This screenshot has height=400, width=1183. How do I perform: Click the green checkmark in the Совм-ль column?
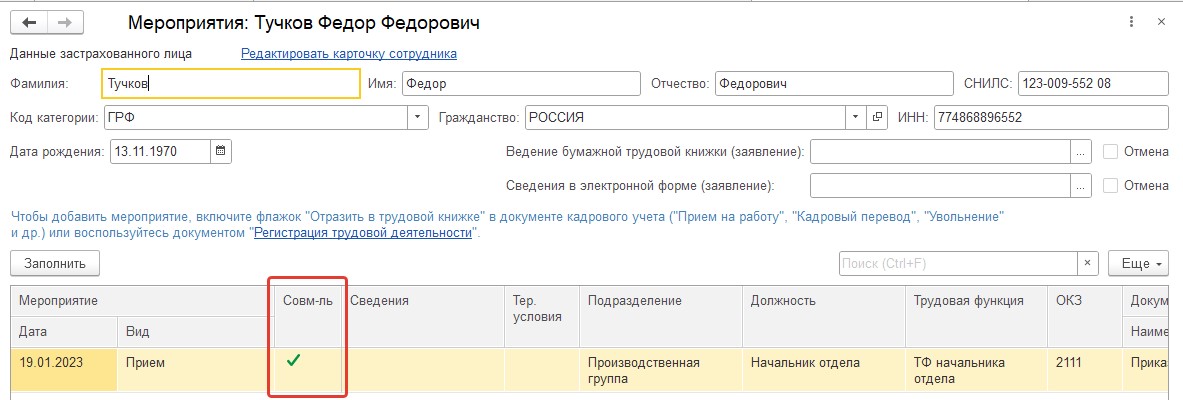293,362
